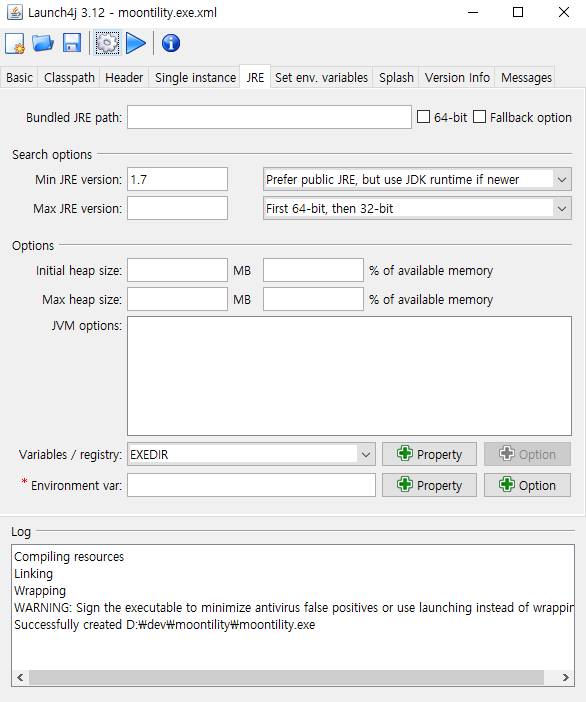The width and height of the screenshot is (586, 702).
Task: Click Property button beside Environment var
Action: (429, 485)
